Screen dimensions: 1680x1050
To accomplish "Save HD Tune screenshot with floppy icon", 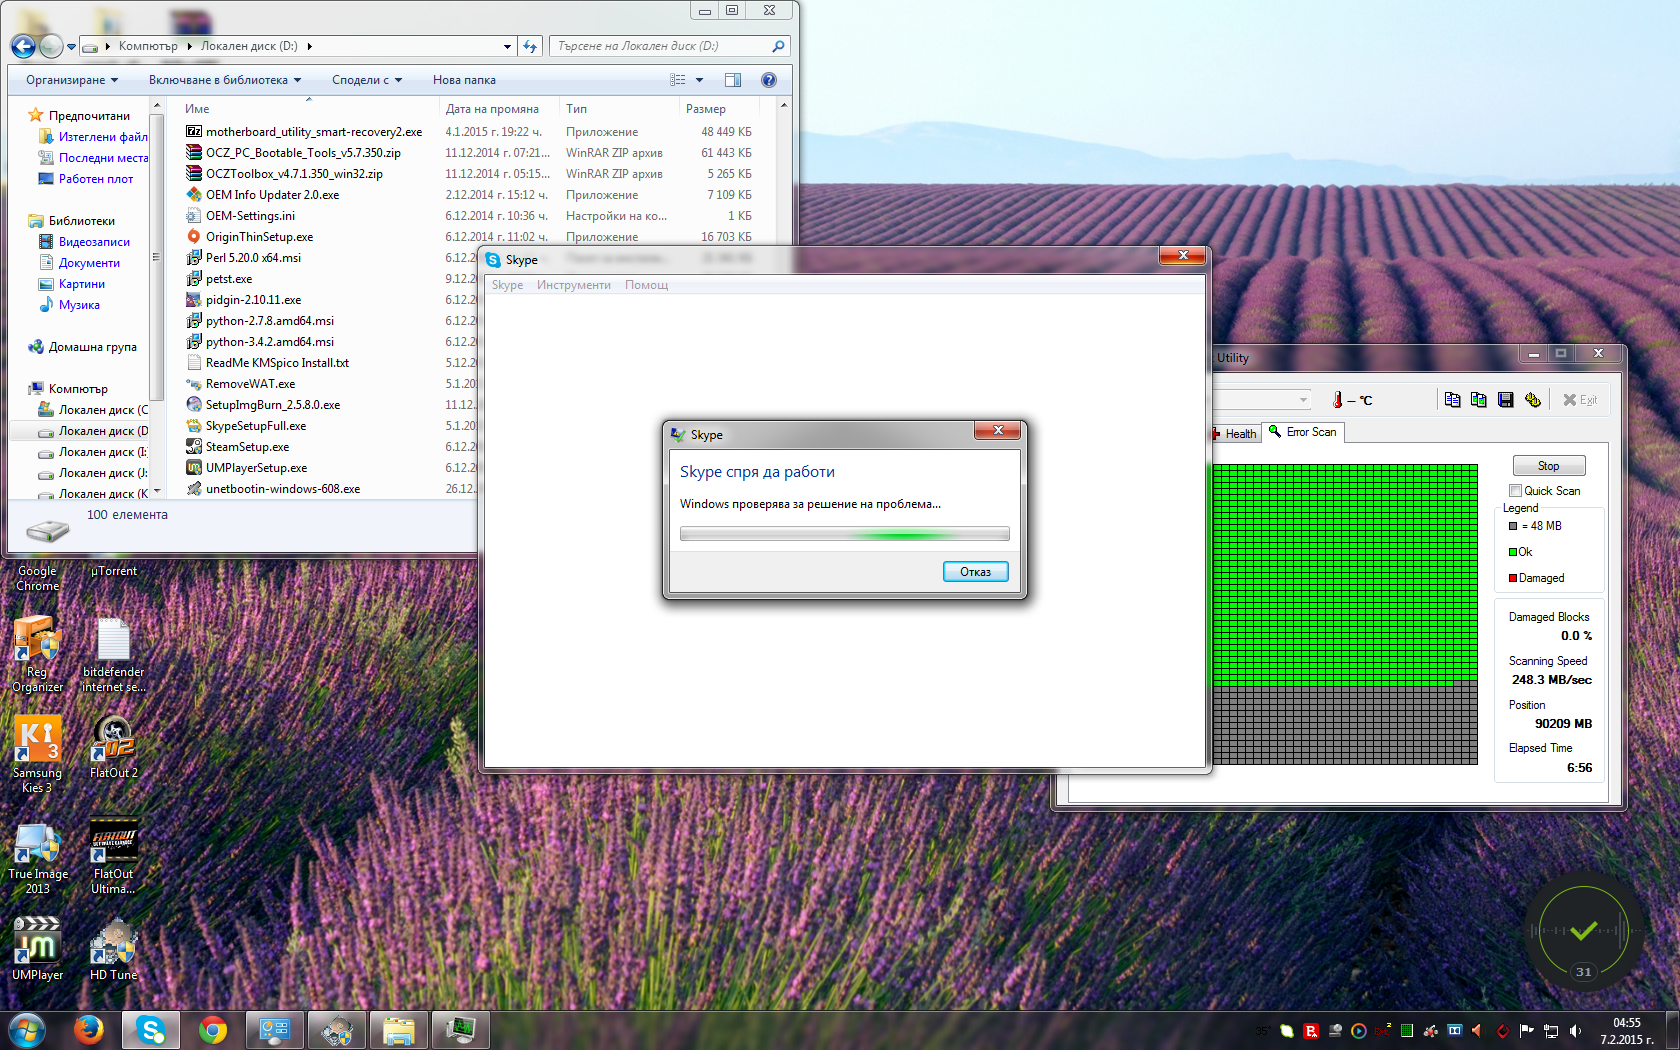I will click(x=1506, y=400).
